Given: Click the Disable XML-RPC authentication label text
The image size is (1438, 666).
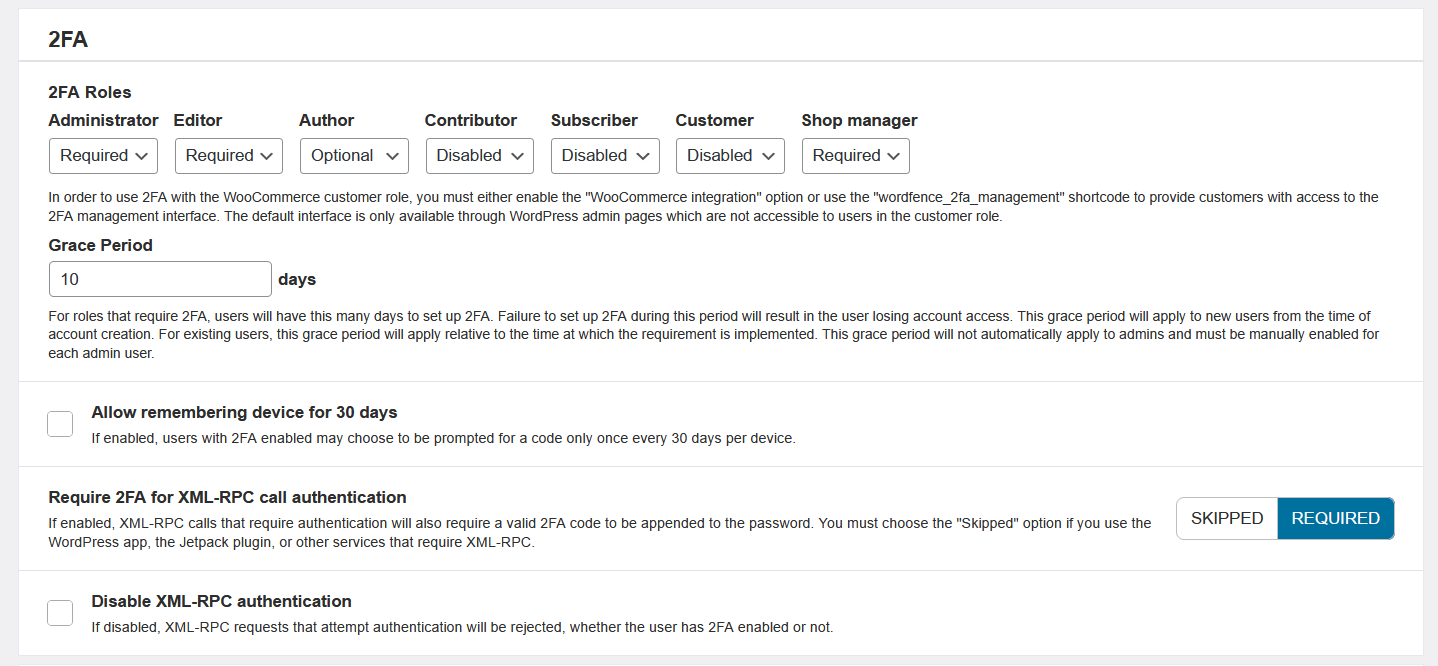Looking at the screenshot, I should (221, 601).
